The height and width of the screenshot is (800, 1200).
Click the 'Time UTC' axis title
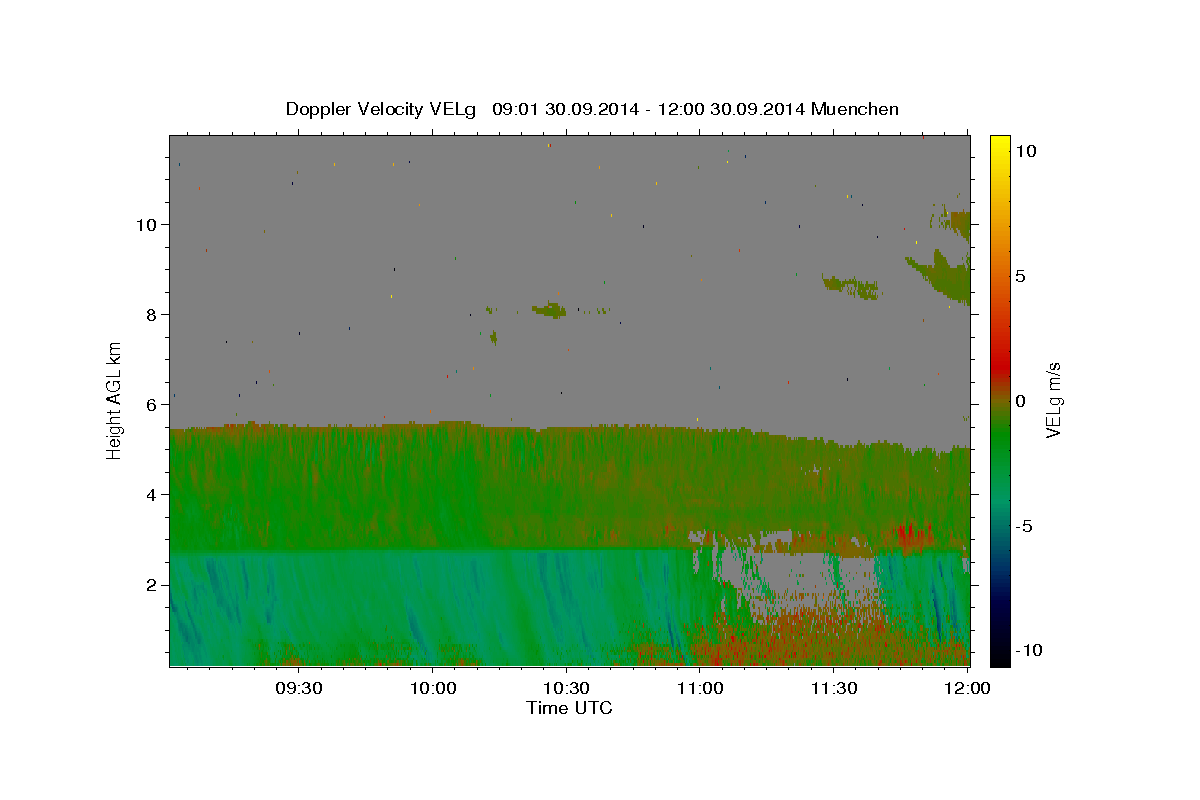click(x=569, y=708)
